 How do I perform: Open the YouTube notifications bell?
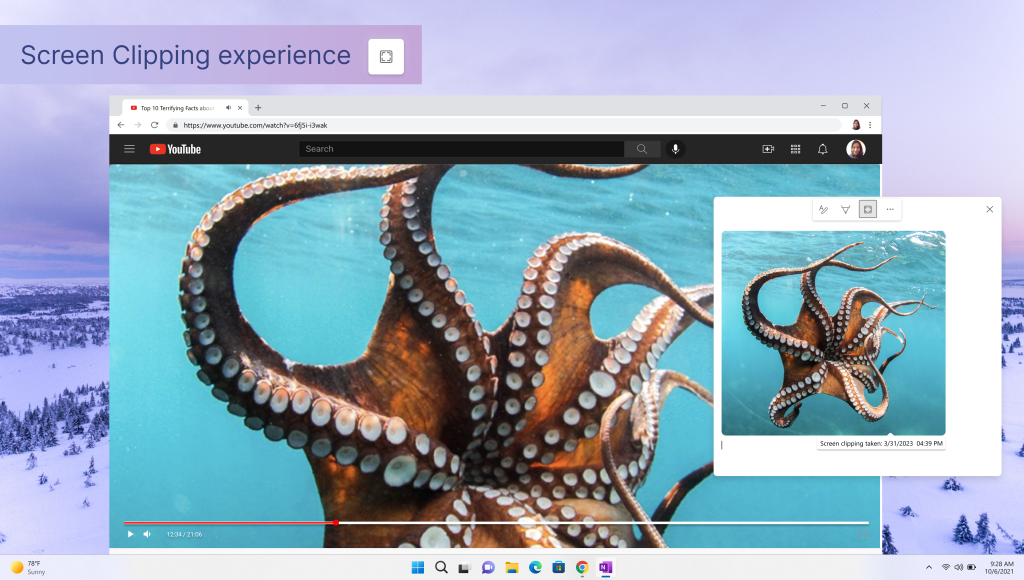[x=821, y=149]
